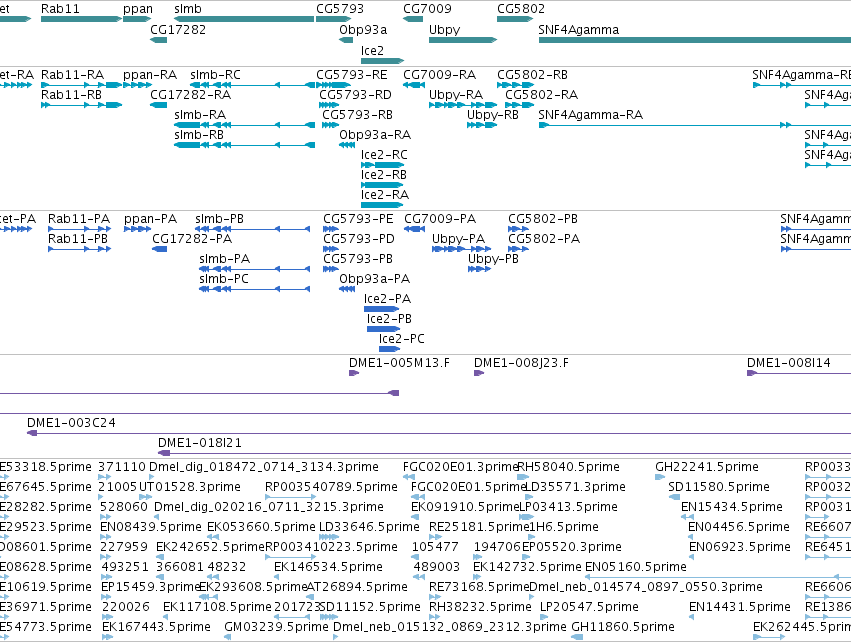Image resolution: width=851 pixels, height=642 pixels.
Task: Click the CG7009 gene label
Action: 427,9
